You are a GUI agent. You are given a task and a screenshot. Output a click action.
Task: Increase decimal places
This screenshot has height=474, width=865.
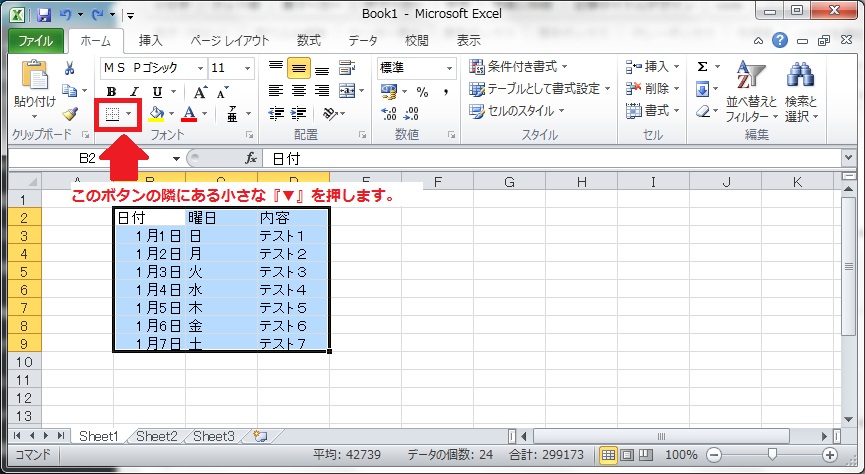click(389, 114)
